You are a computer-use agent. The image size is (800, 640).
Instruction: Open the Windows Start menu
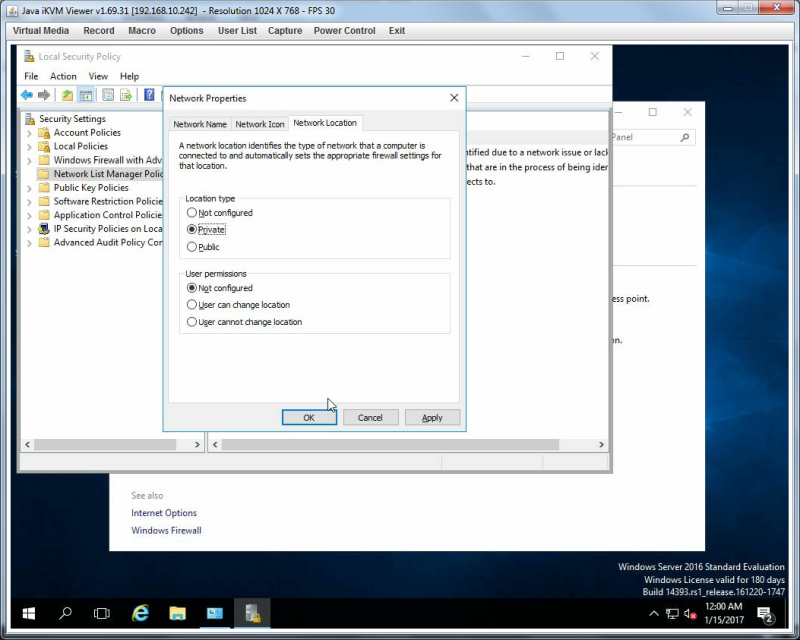point(29,613)
